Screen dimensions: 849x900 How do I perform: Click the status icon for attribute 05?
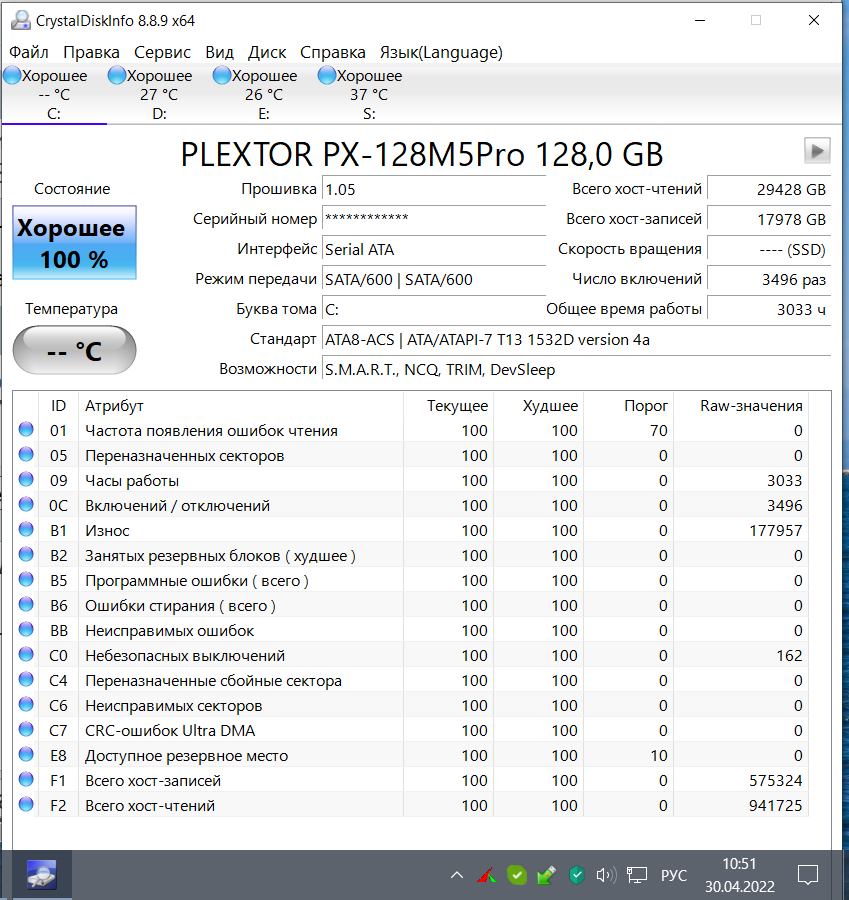click(26, 455)
